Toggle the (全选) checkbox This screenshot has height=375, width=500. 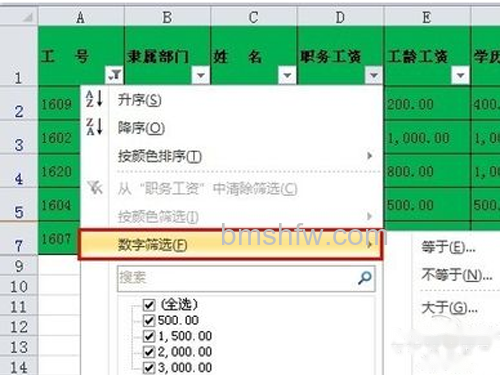pos(149,304)
